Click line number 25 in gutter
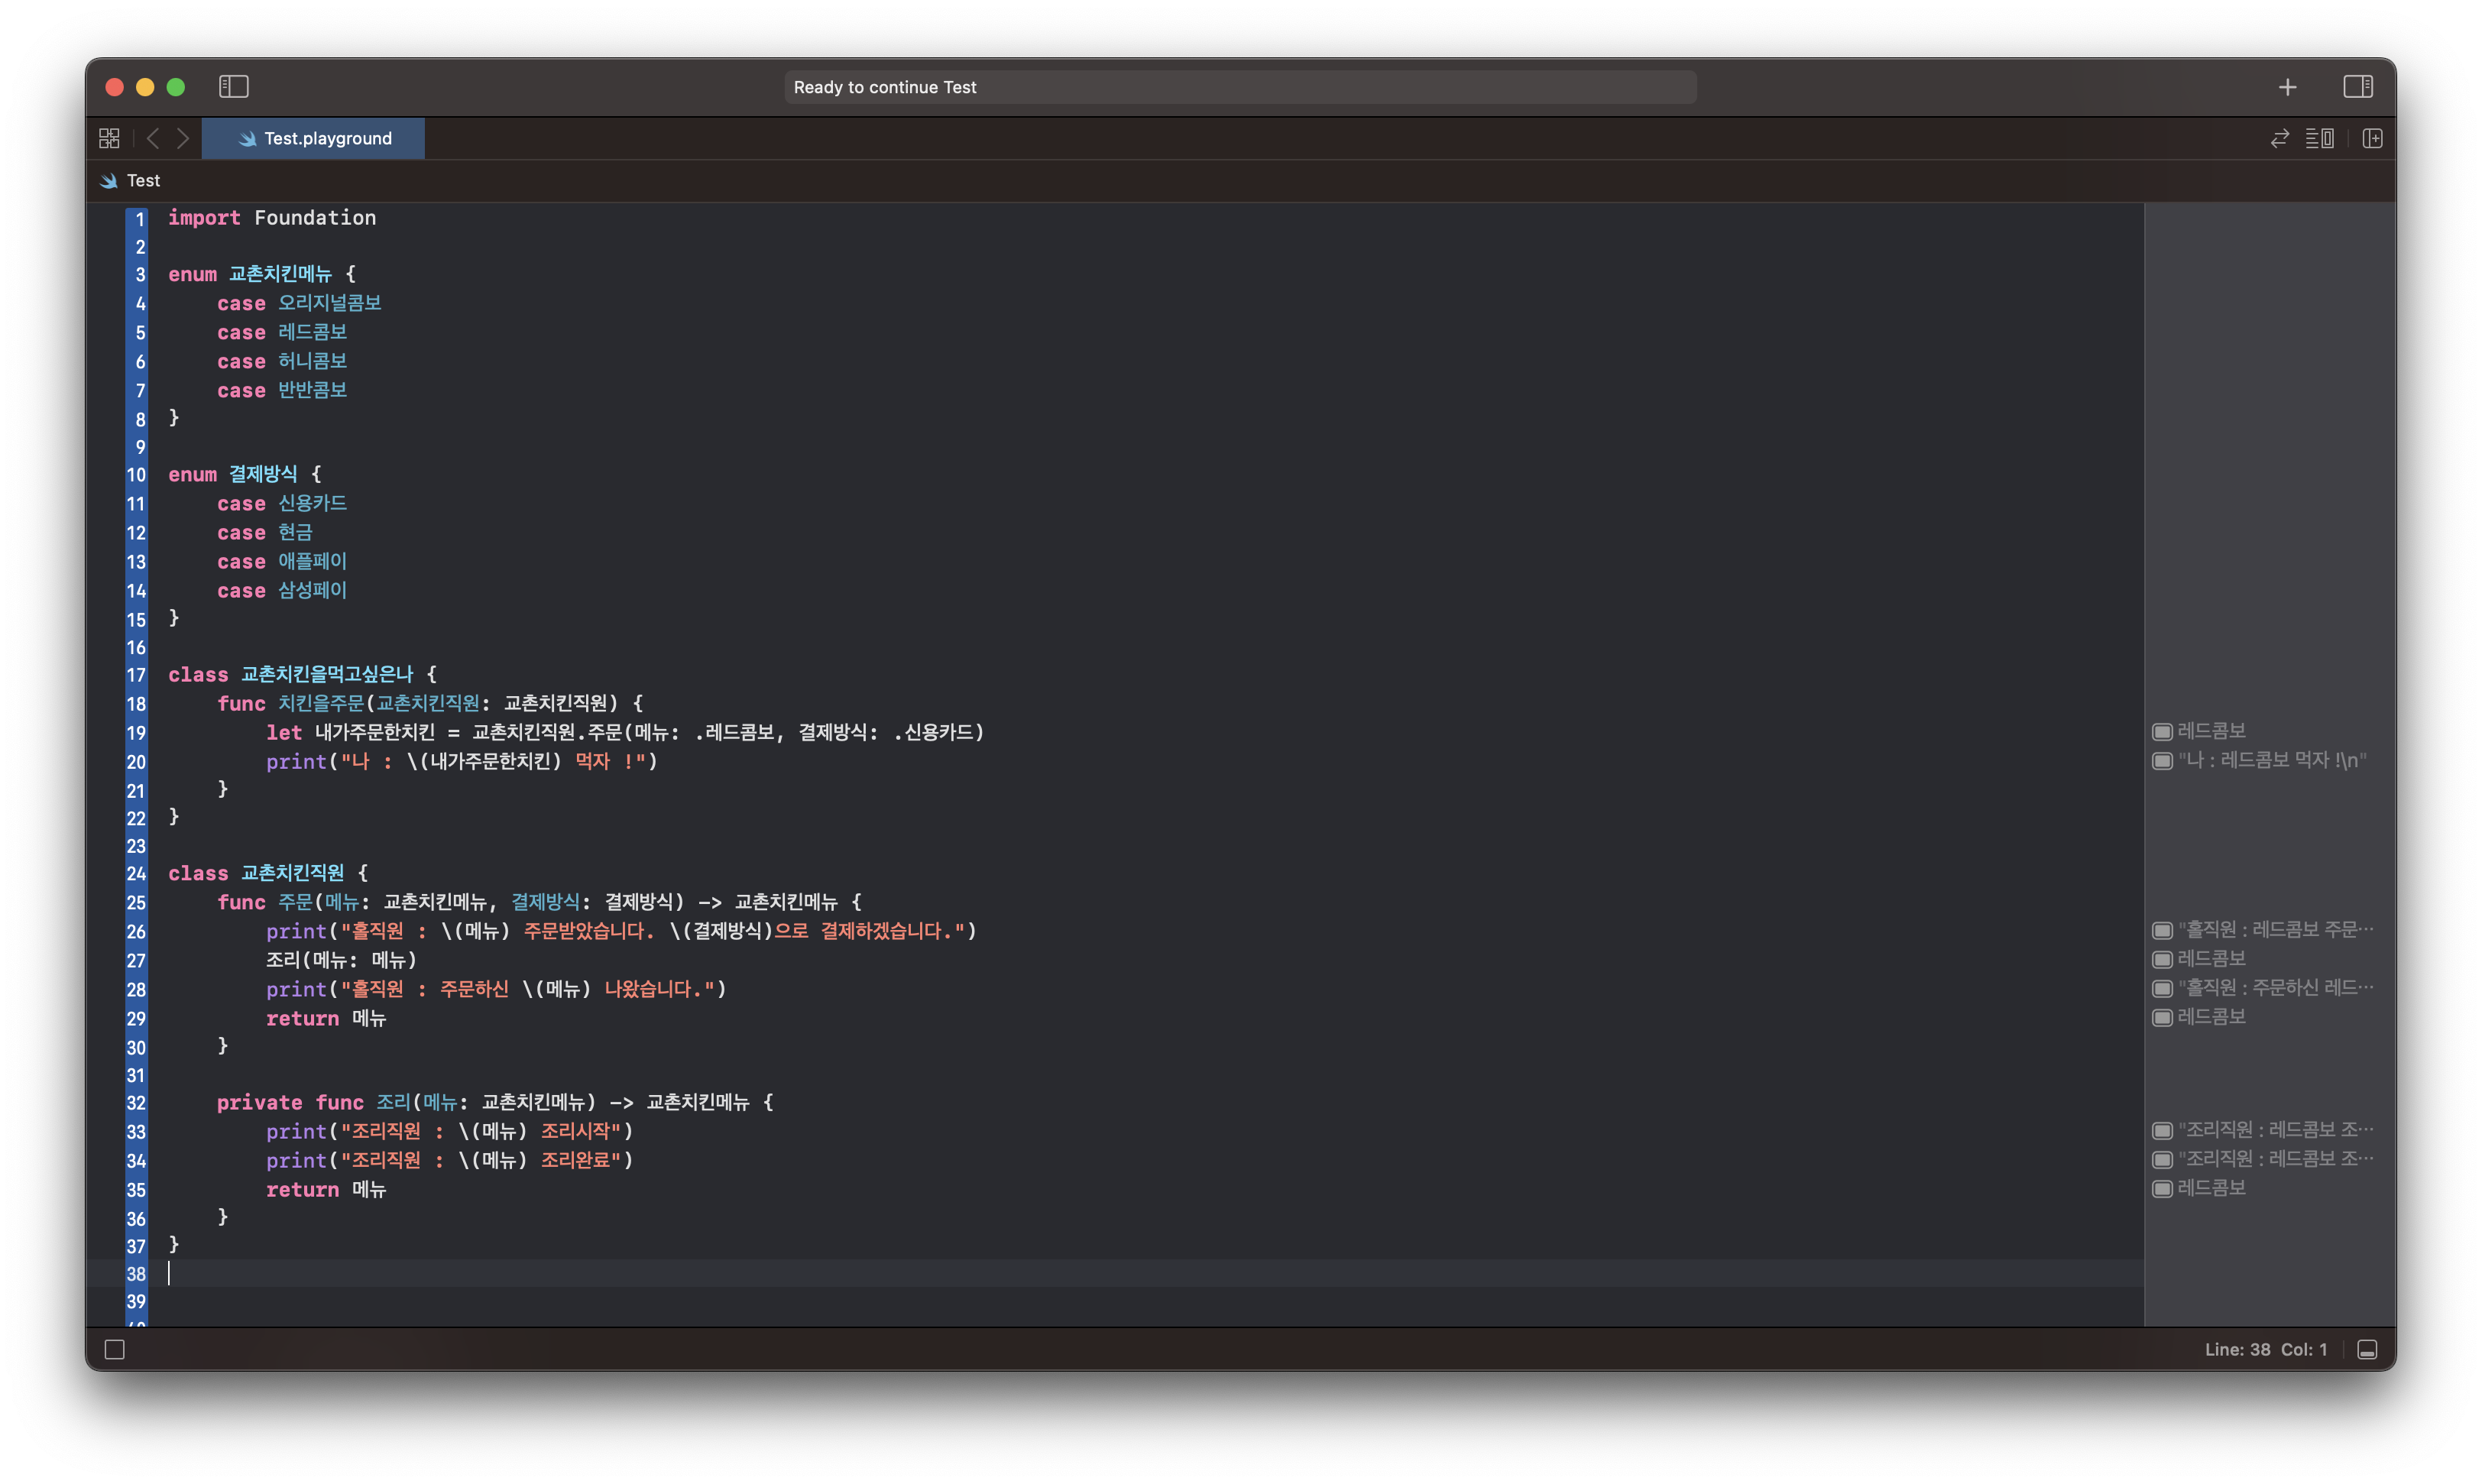Image resolution: width=2482 pixels, height=1484 pixels. 136,902
